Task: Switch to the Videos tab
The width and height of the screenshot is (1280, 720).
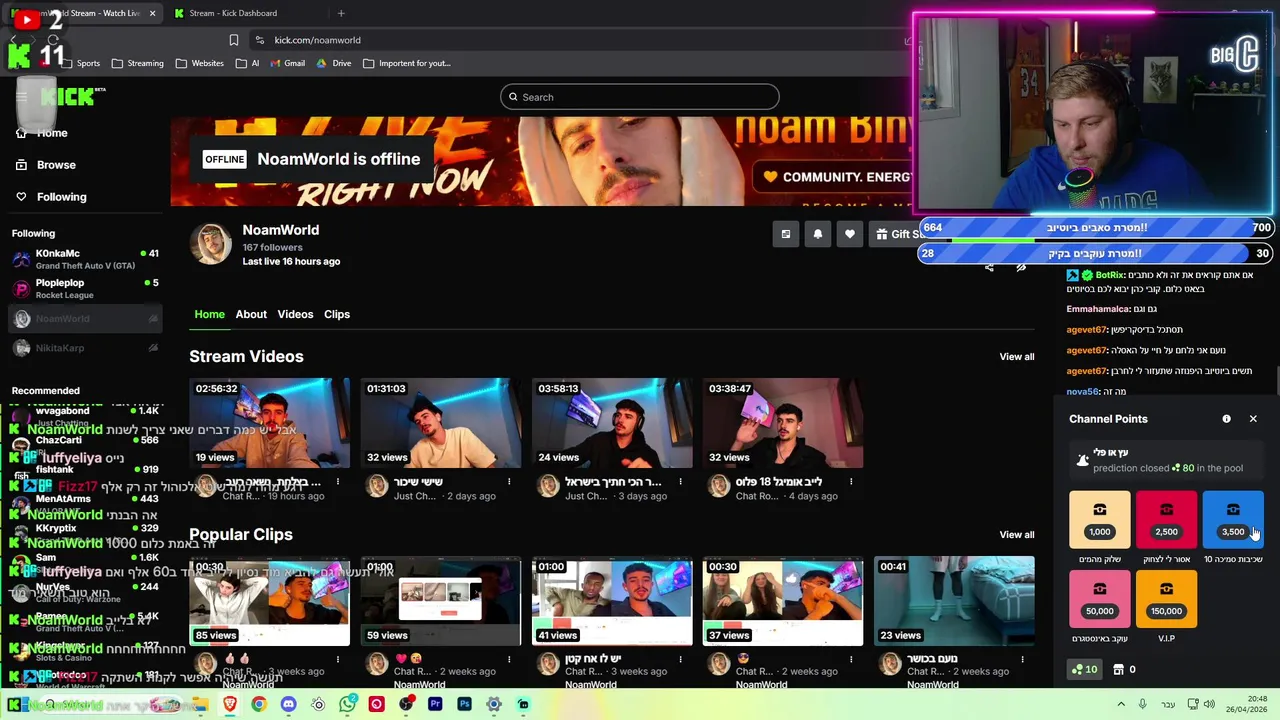Action: 295,314
